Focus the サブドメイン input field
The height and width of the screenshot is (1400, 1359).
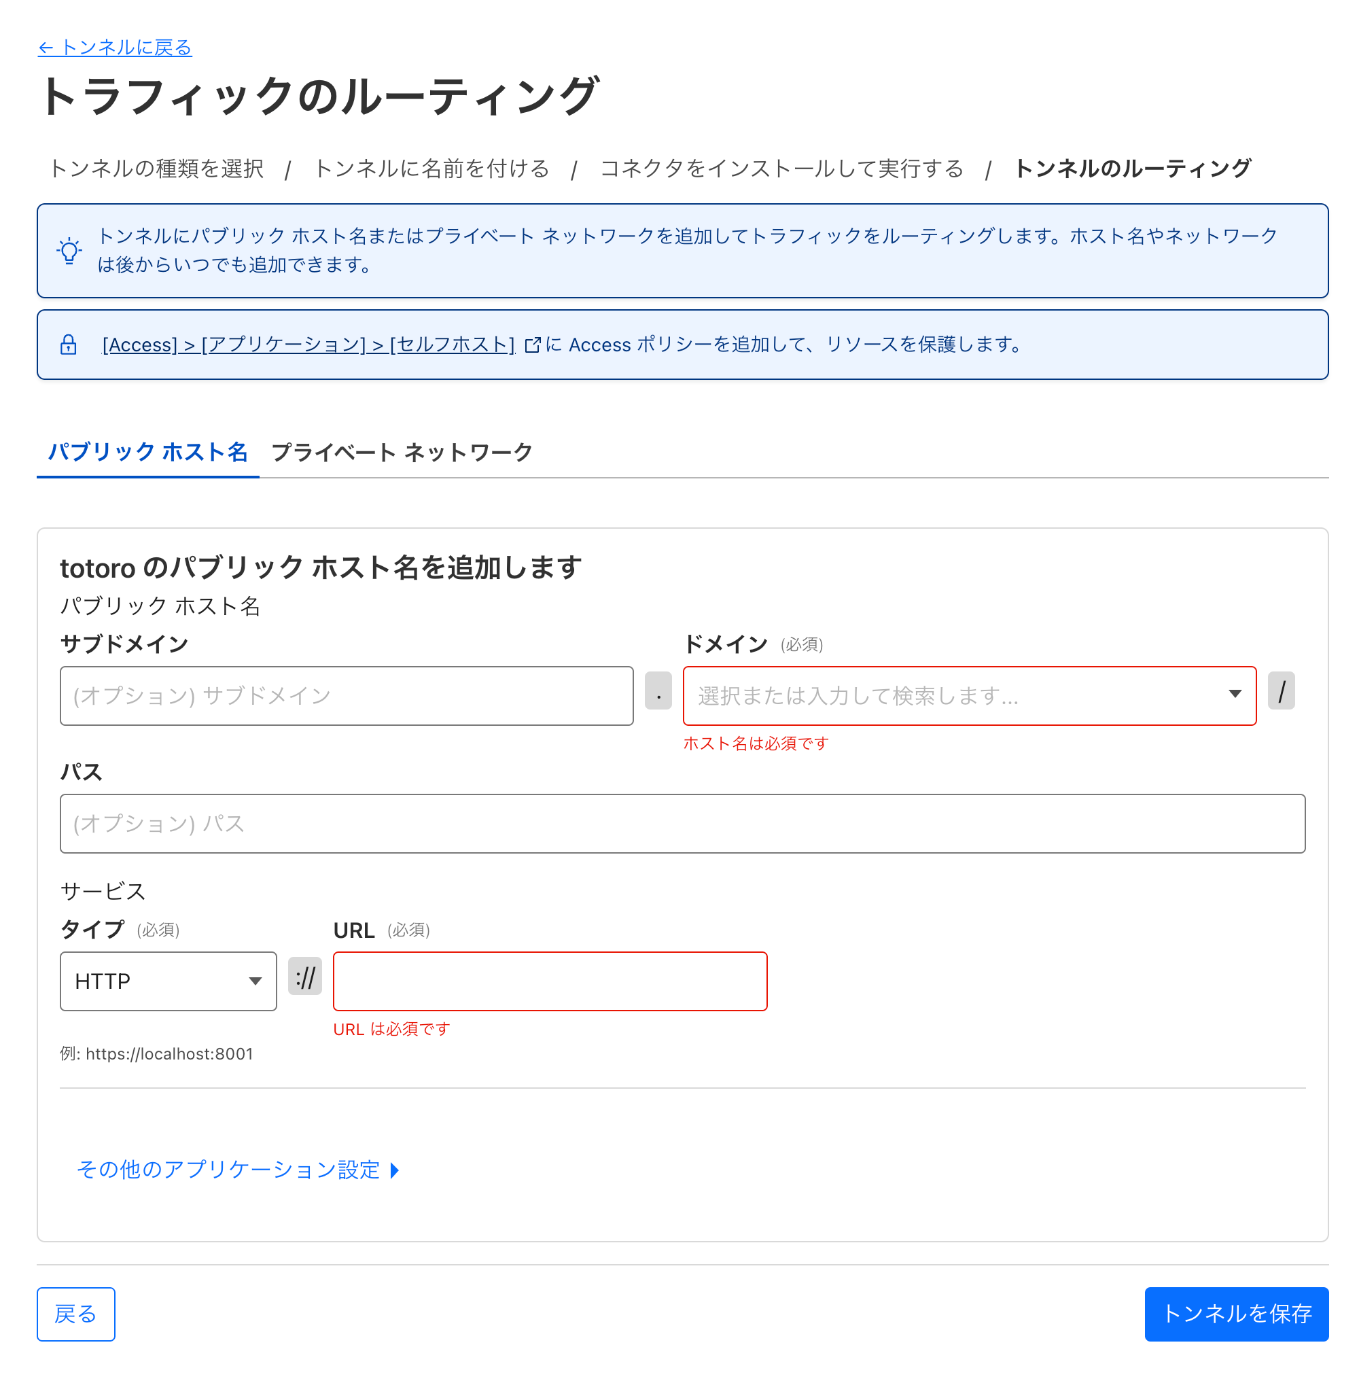(347, 696)
